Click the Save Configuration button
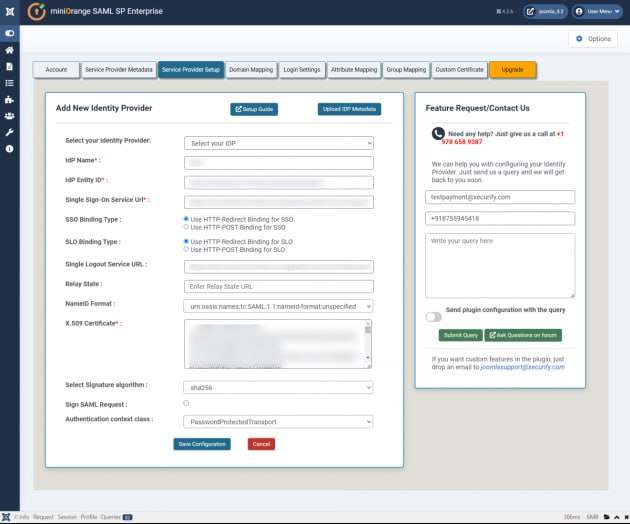 (x=202, y=444)
